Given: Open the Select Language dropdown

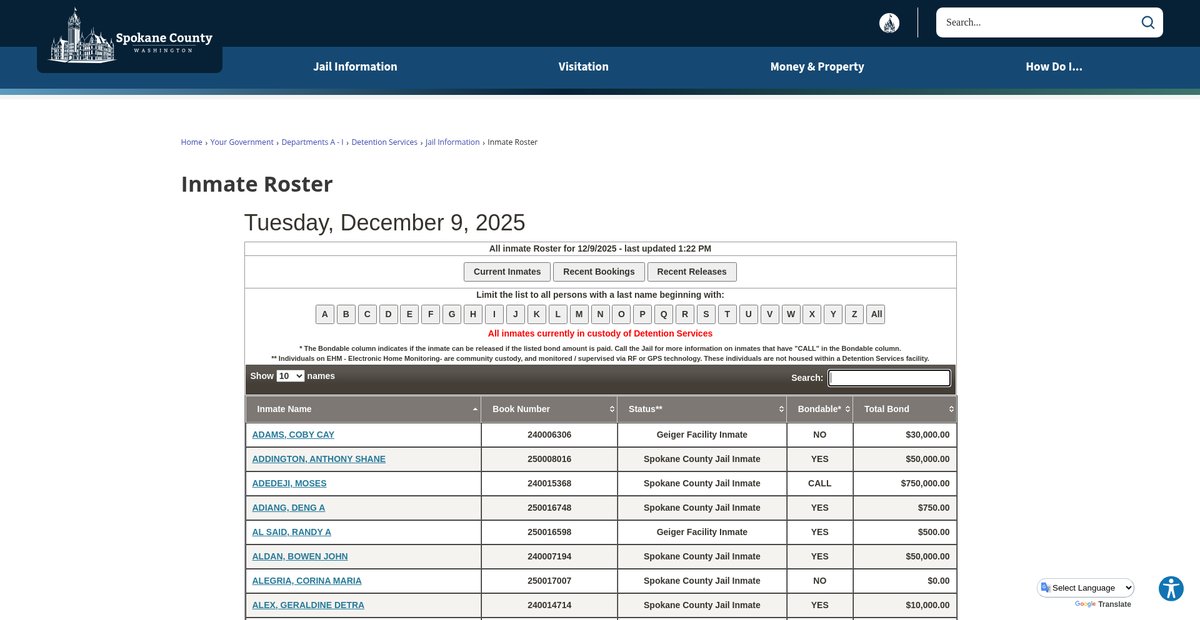Looking at the screenshot, I should click(1086, 588).
